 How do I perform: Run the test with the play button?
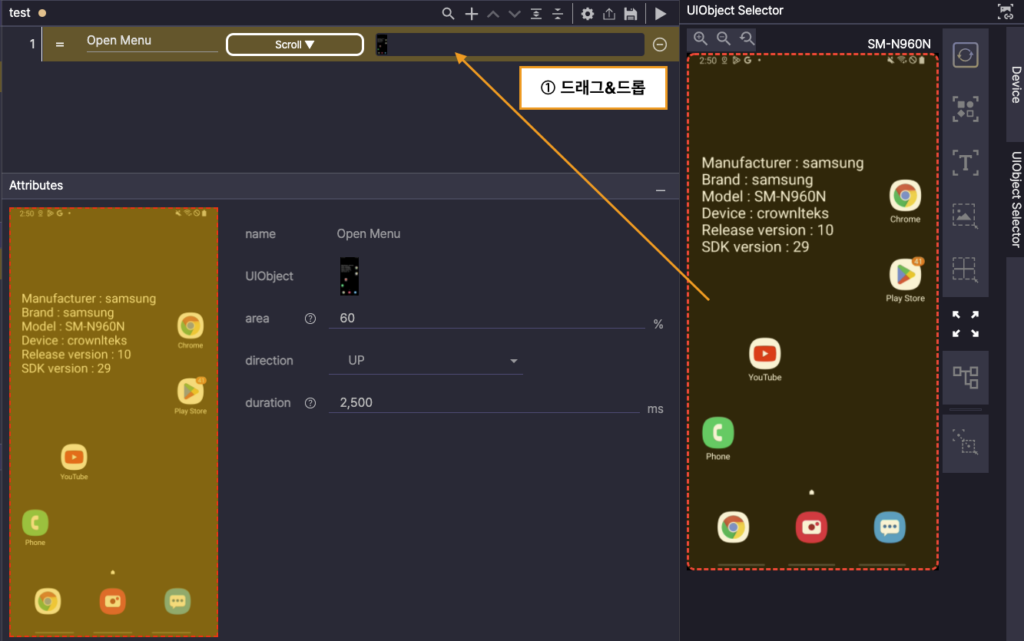660,14
